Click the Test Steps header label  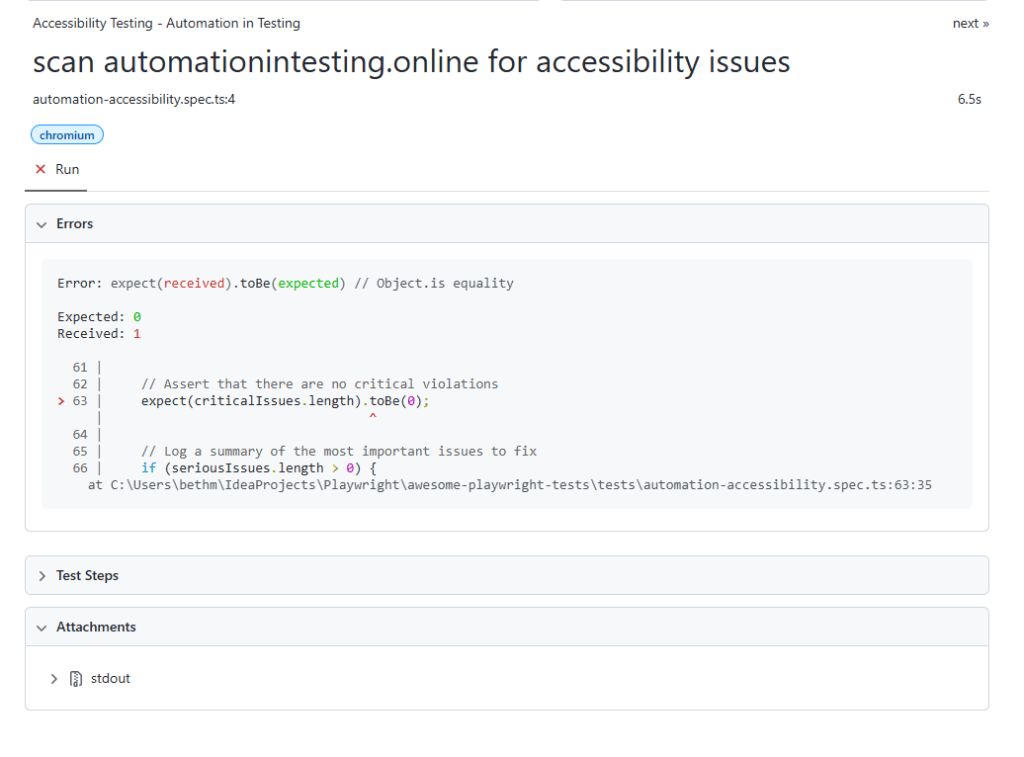point(87,576)
